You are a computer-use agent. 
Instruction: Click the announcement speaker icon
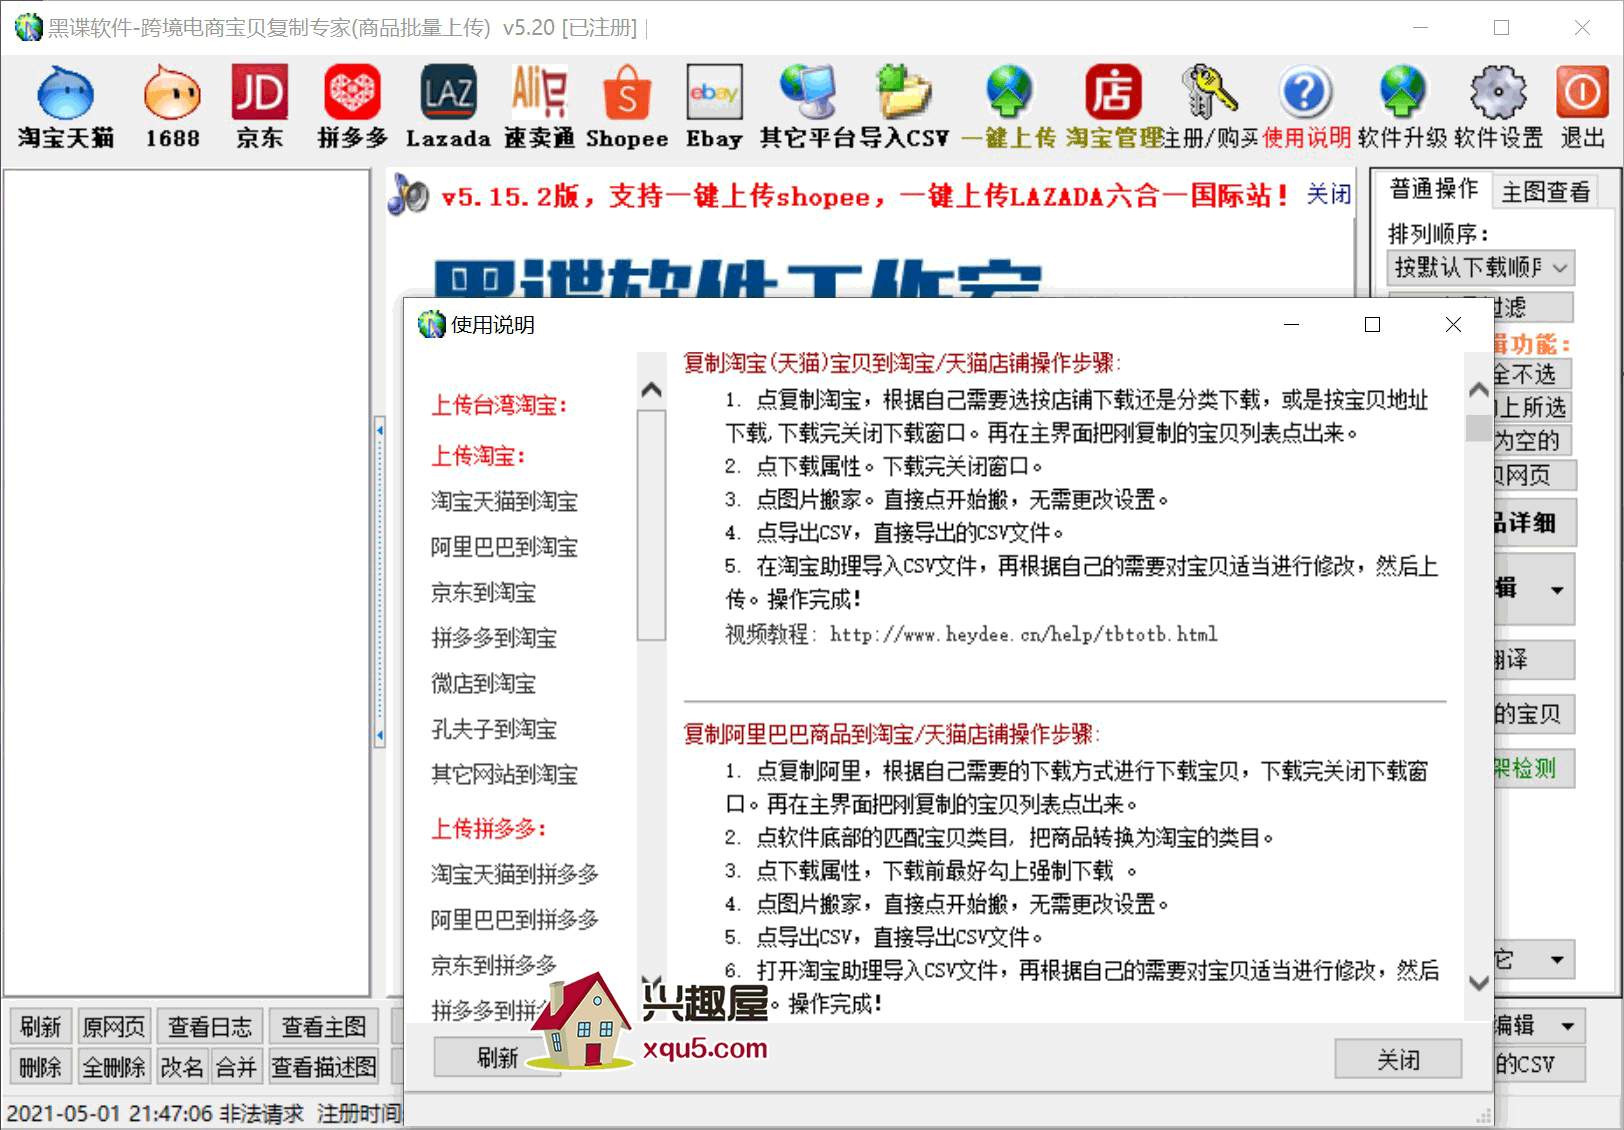[408, 194]
